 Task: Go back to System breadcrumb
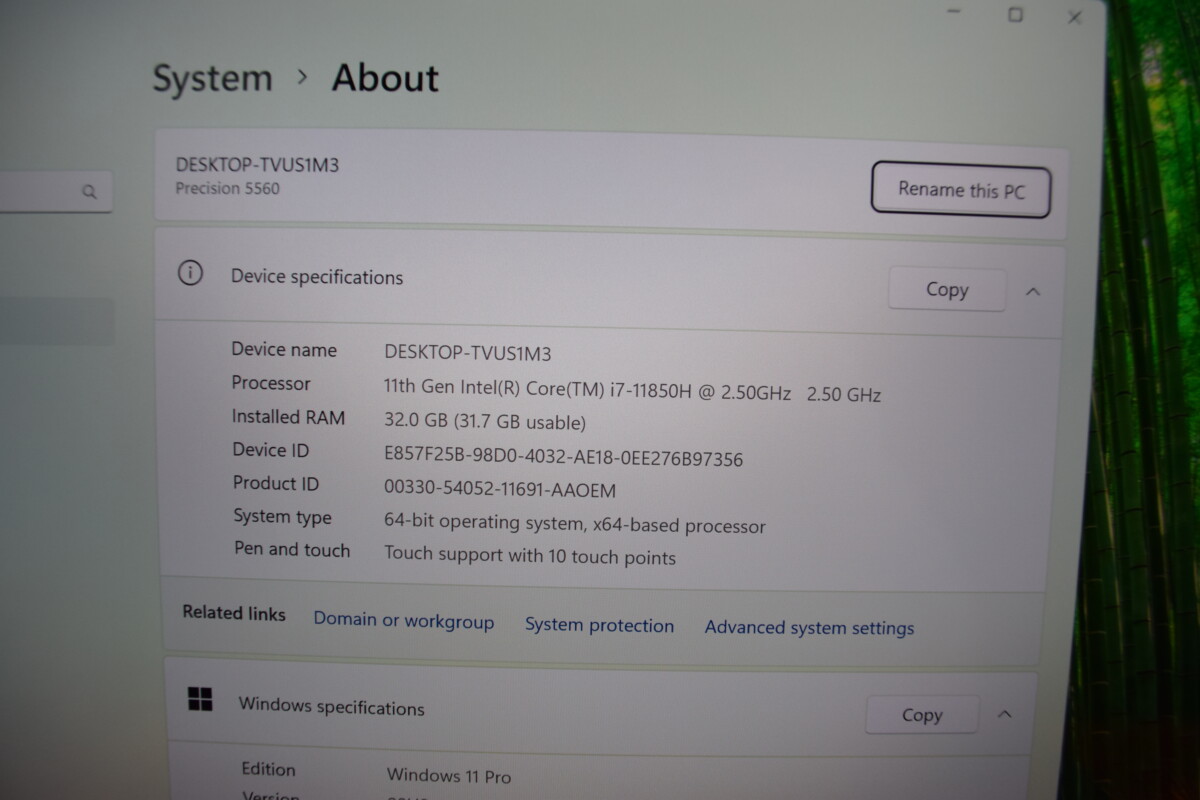[x=212, y=78]
